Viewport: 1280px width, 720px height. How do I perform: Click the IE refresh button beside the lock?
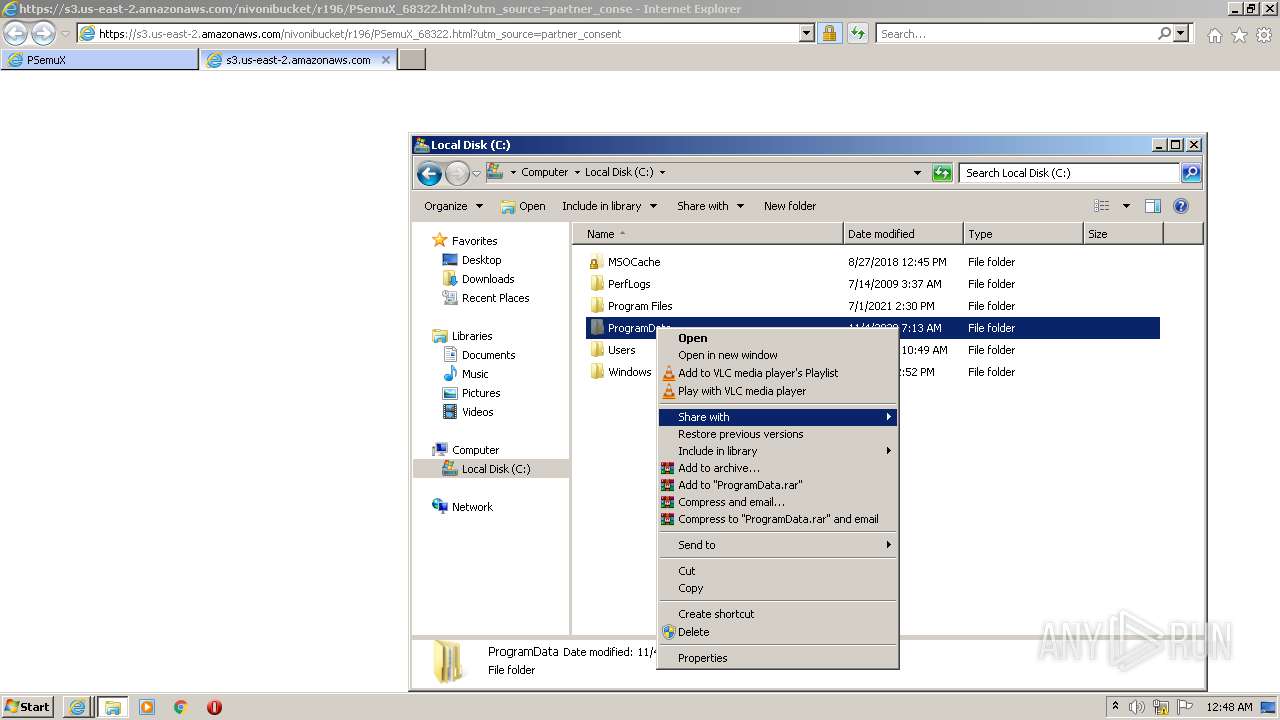point(858,33)
